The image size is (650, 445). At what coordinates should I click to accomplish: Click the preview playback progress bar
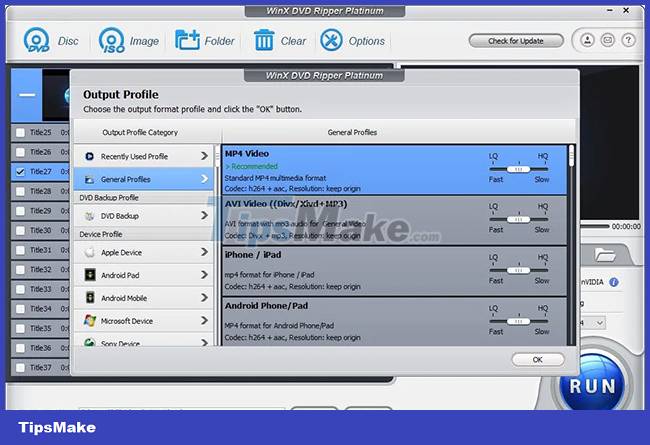click(x=595, y=226)
